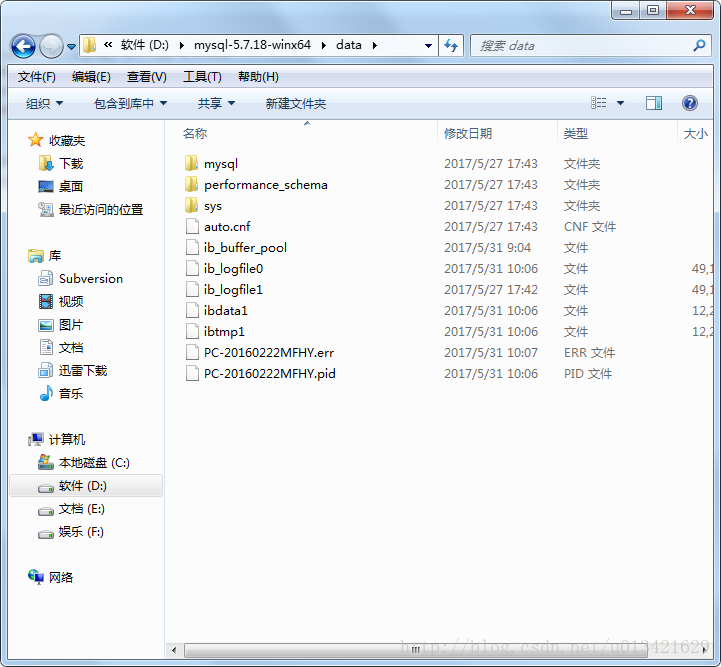
Task: Sort by the 大小 column header
Action: tap(695, 134)
